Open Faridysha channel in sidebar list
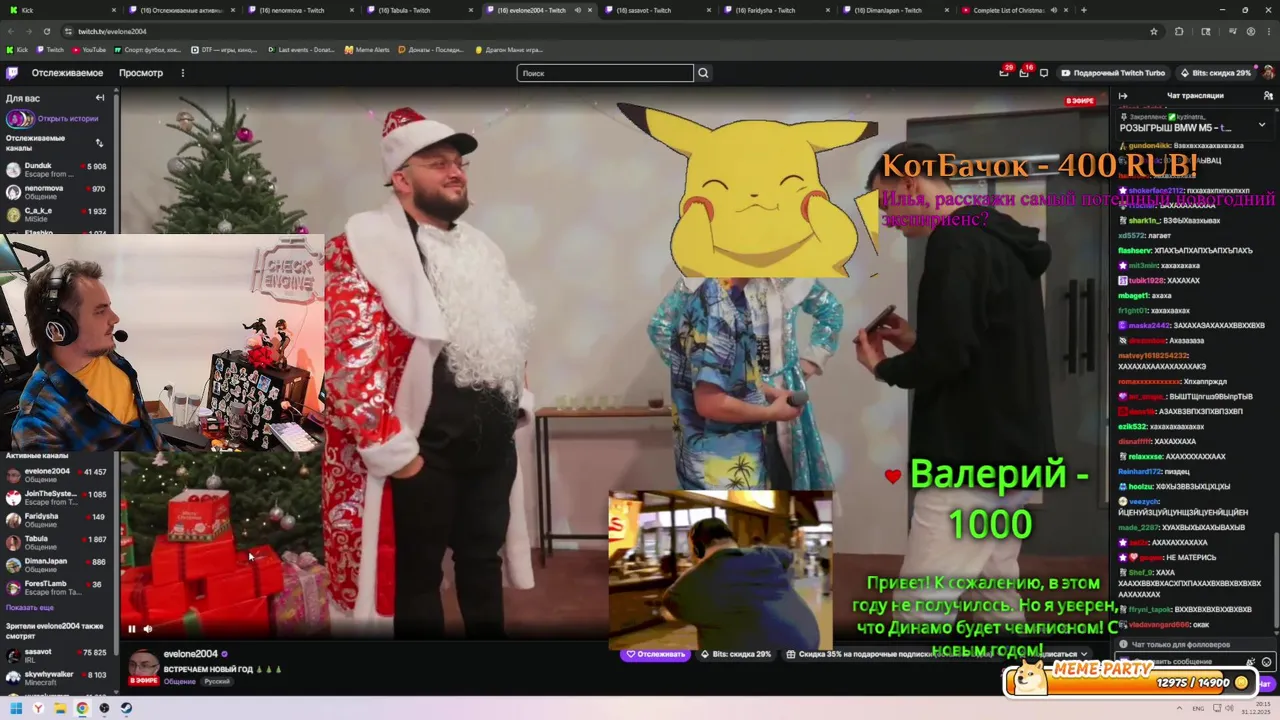Screen dimensions: 1280x720 tap(56, 520)
